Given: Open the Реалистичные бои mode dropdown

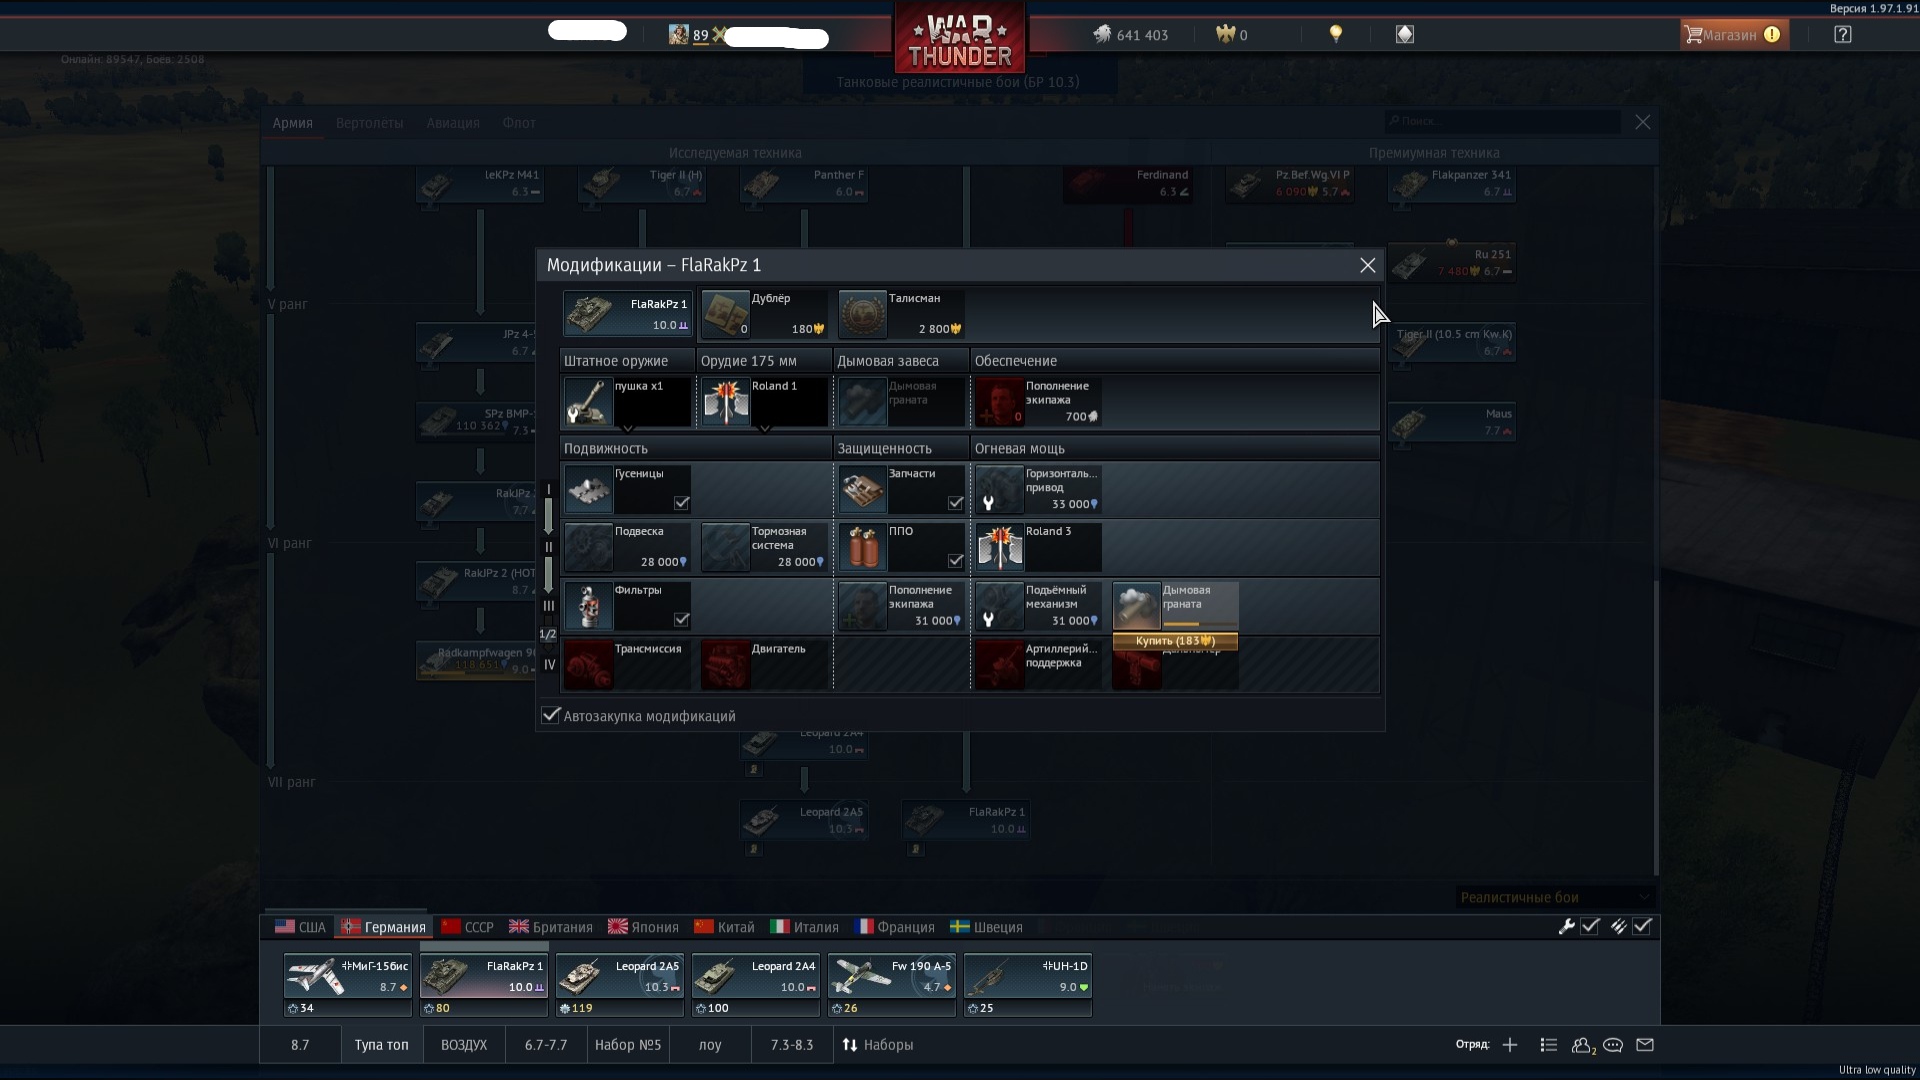Looking at the screenshot, I should click(x=1555, y=897).
